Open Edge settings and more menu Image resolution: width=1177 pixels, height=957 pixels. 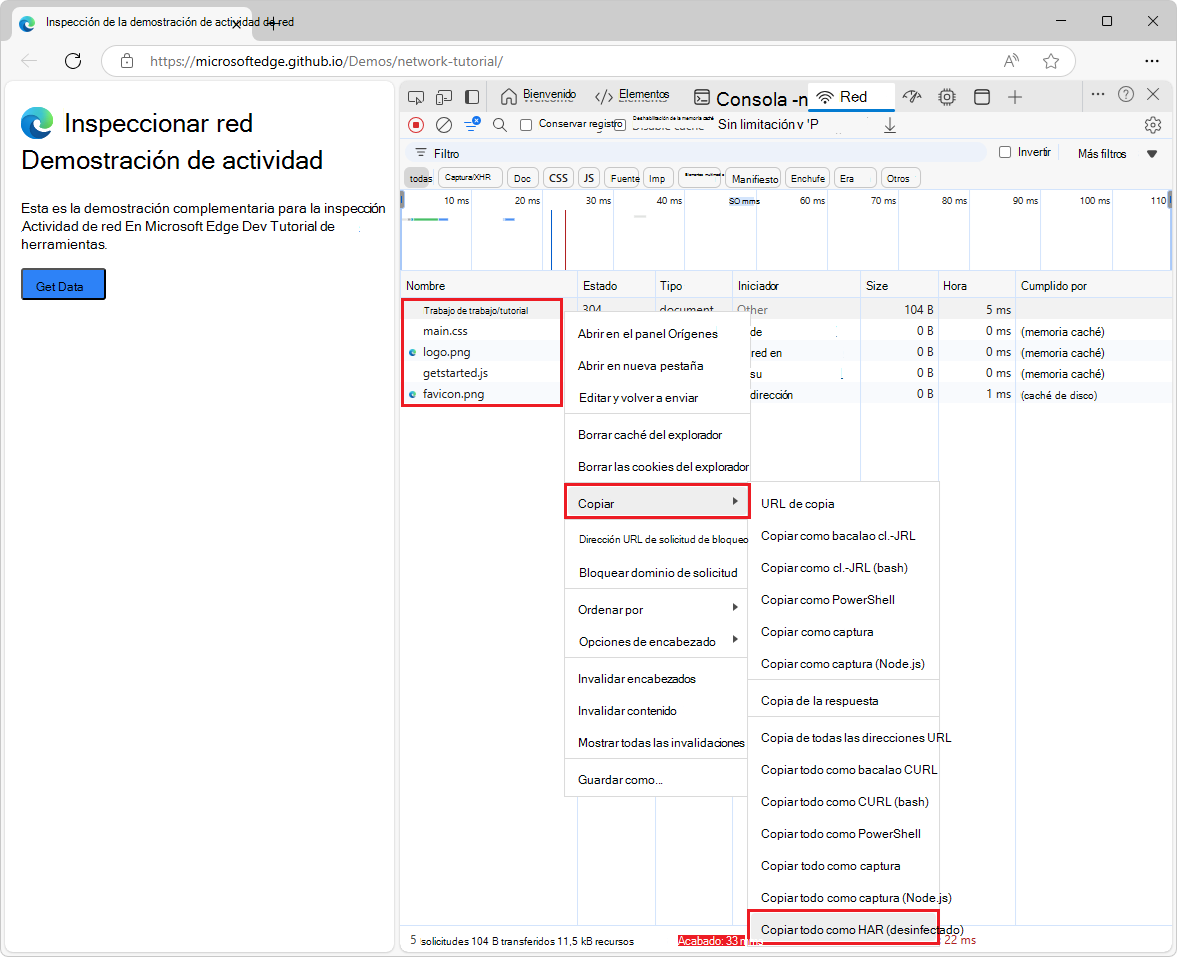(x=1151, y=62)
